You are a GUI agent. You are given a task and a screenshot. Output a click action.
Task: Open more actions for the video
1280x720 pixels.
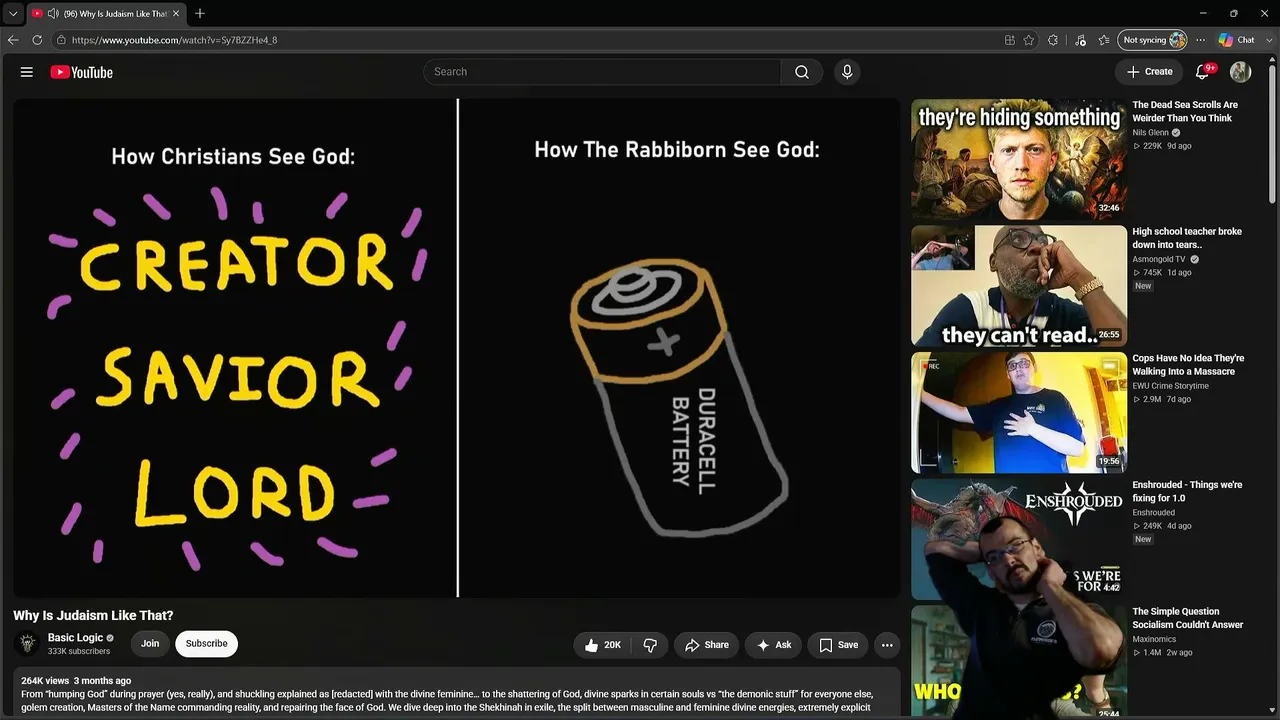point(887,645)
